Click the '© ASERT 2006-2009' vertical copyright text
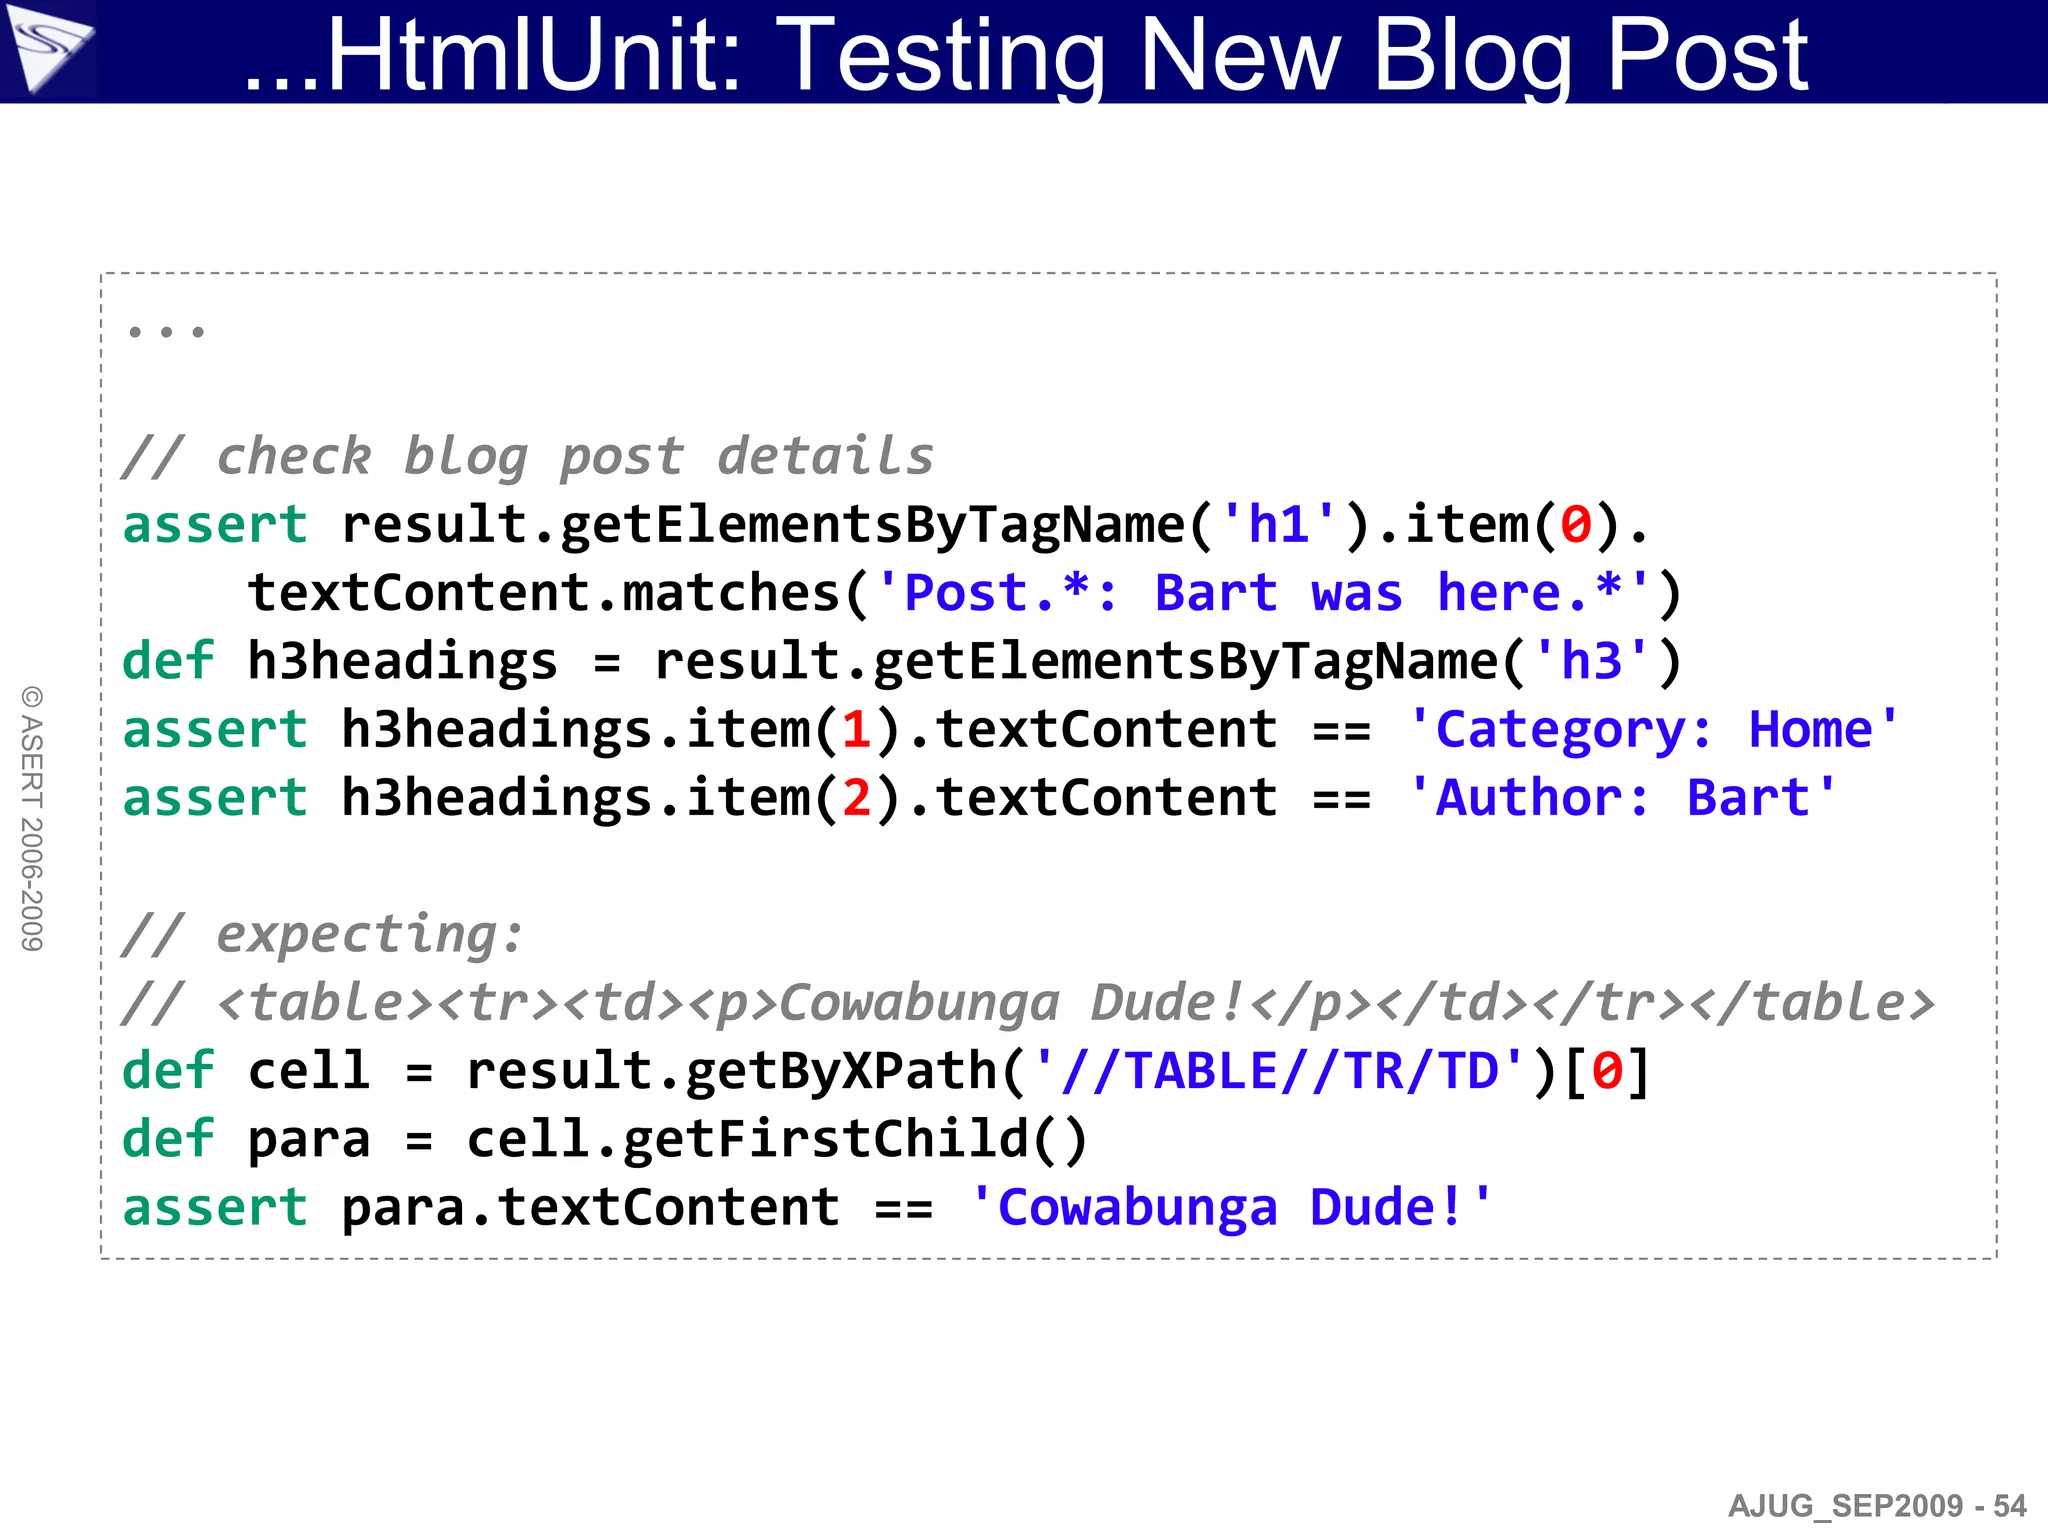 (x=32, y=818)
